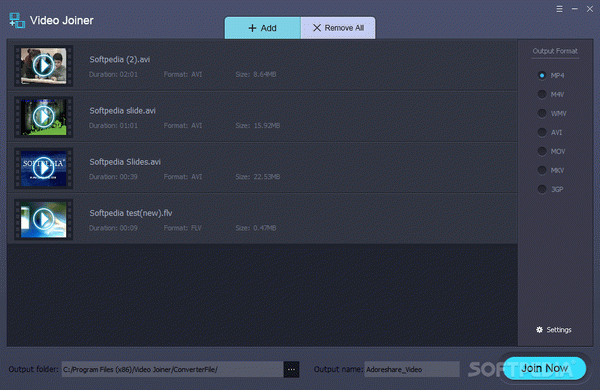Image resolution: width=600 pixels, height=390 pixels.
Task: Click the Output name field
Action: [412, 369]
